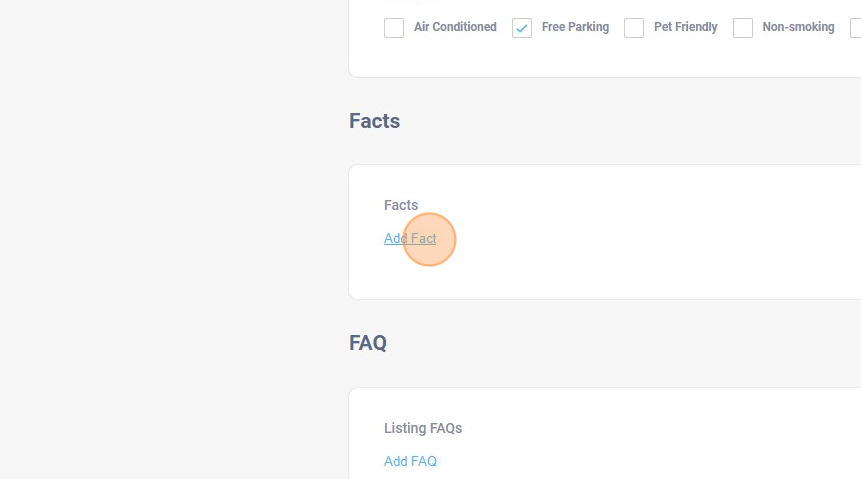861x479 pixels.
Task: Click blank area below the amenities checkboxes
Action: tap(600, 58)
